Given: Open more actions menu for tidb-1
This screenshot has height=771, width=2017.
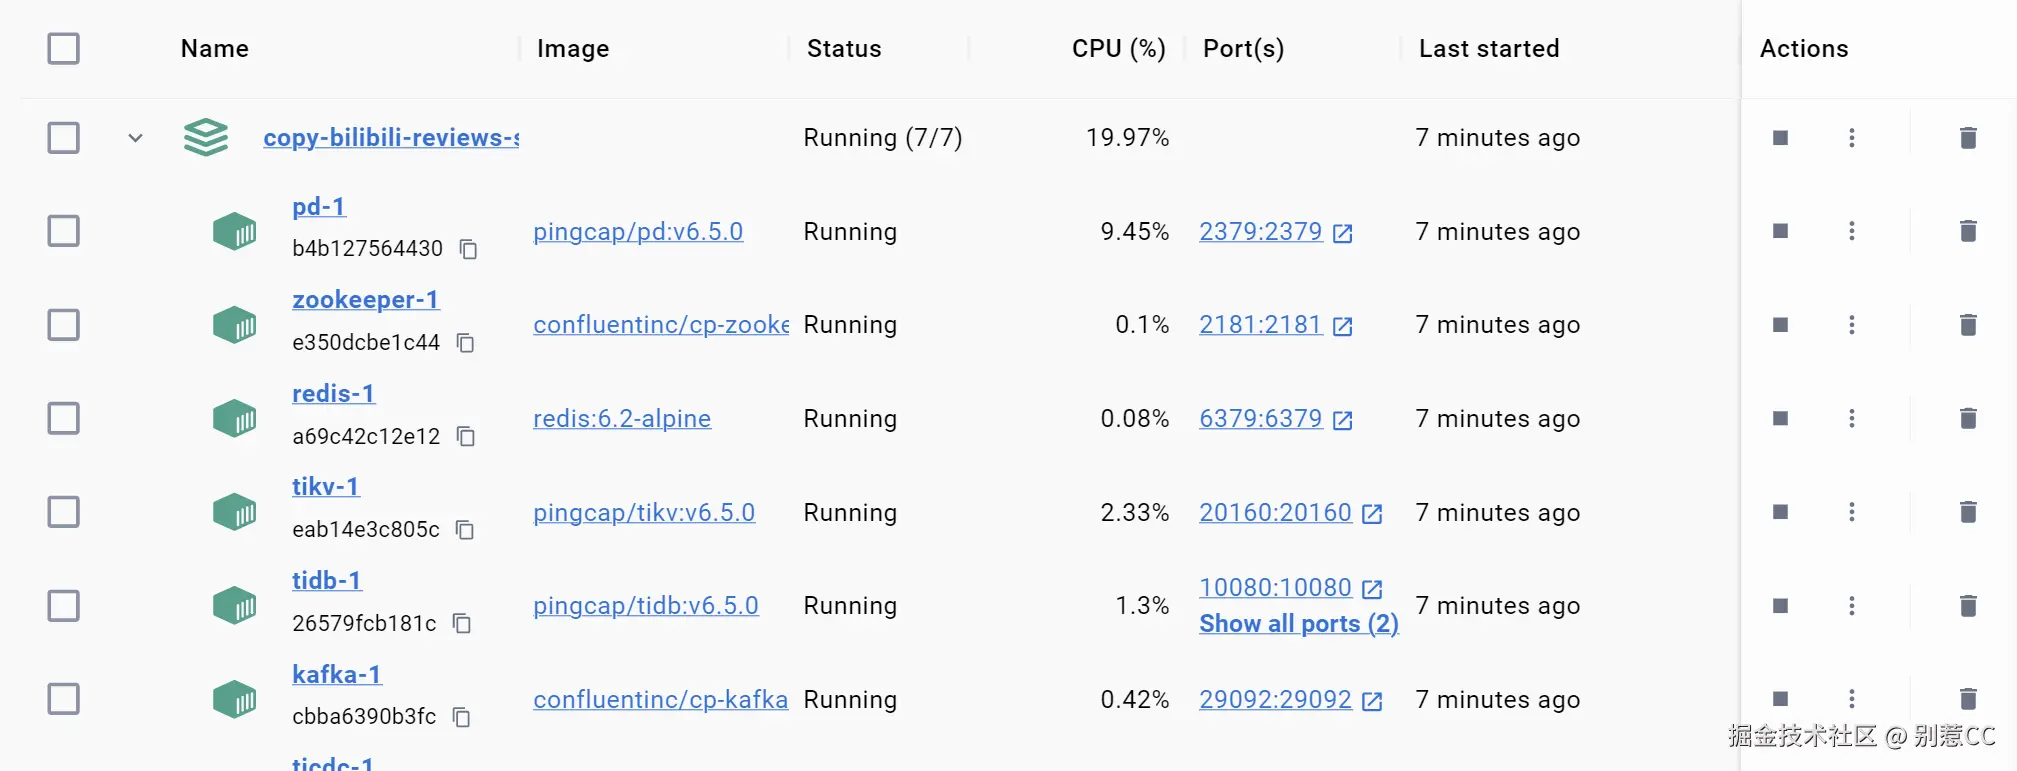Looking at the screenshot, I should click(1852, 605).
